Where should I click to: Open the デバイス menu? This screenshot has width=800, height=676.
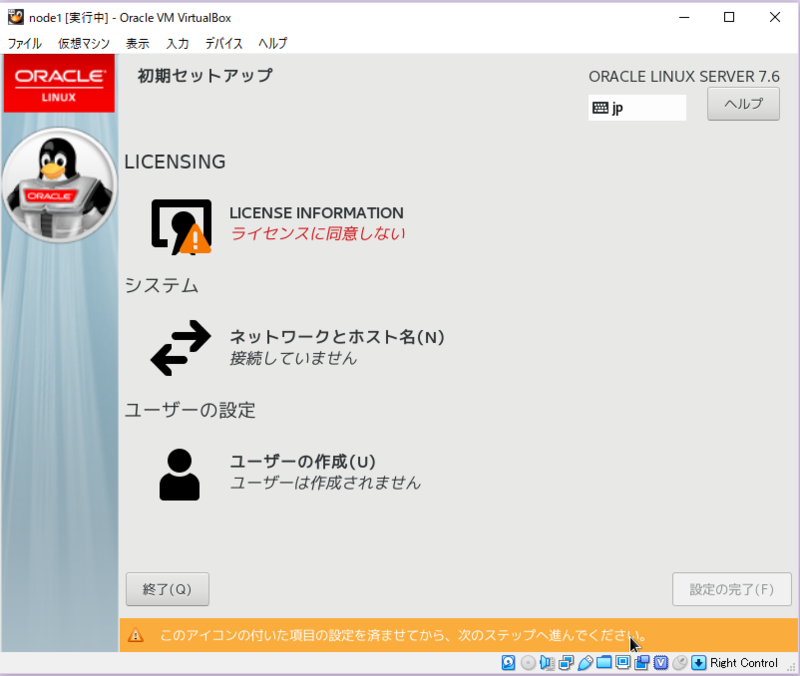(223, 43)
